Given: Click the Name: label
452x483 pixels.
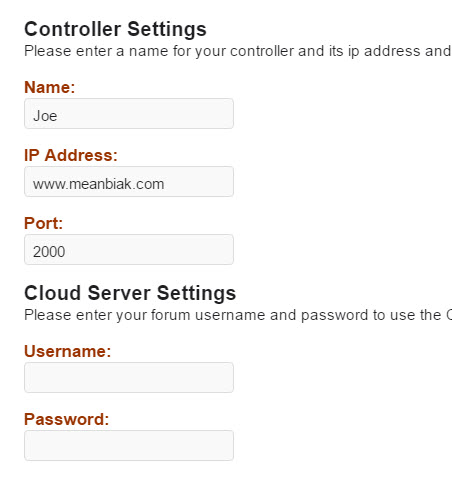Looking at the screenshot, I should (50, 87).
